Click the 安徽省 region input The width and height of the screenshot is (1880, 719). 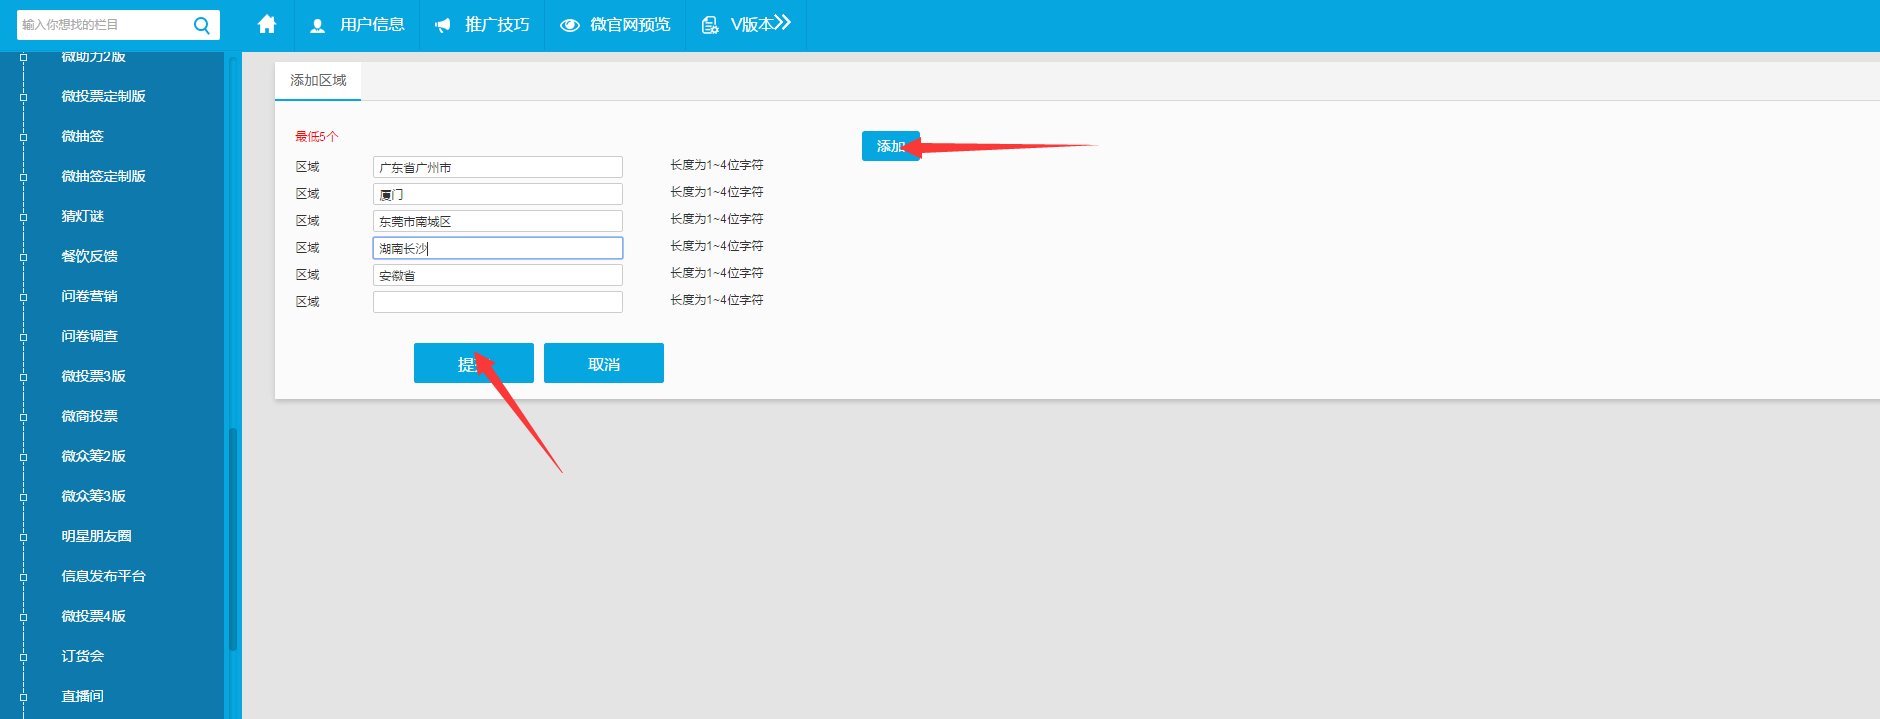click(x=497, y=275)
